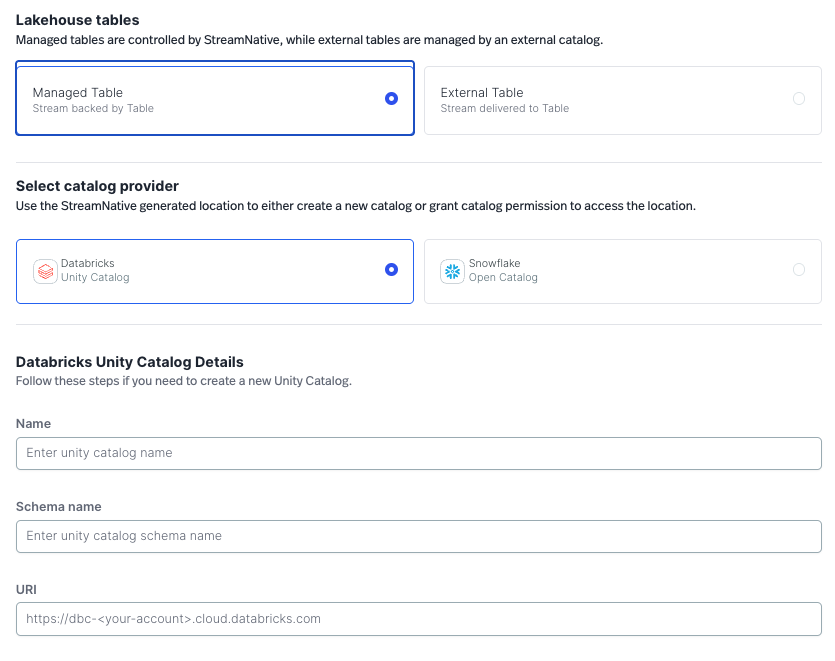Focus the unity catalog Name input field
The height and width of the screenshot is (661, 835).
pos(418,453)
